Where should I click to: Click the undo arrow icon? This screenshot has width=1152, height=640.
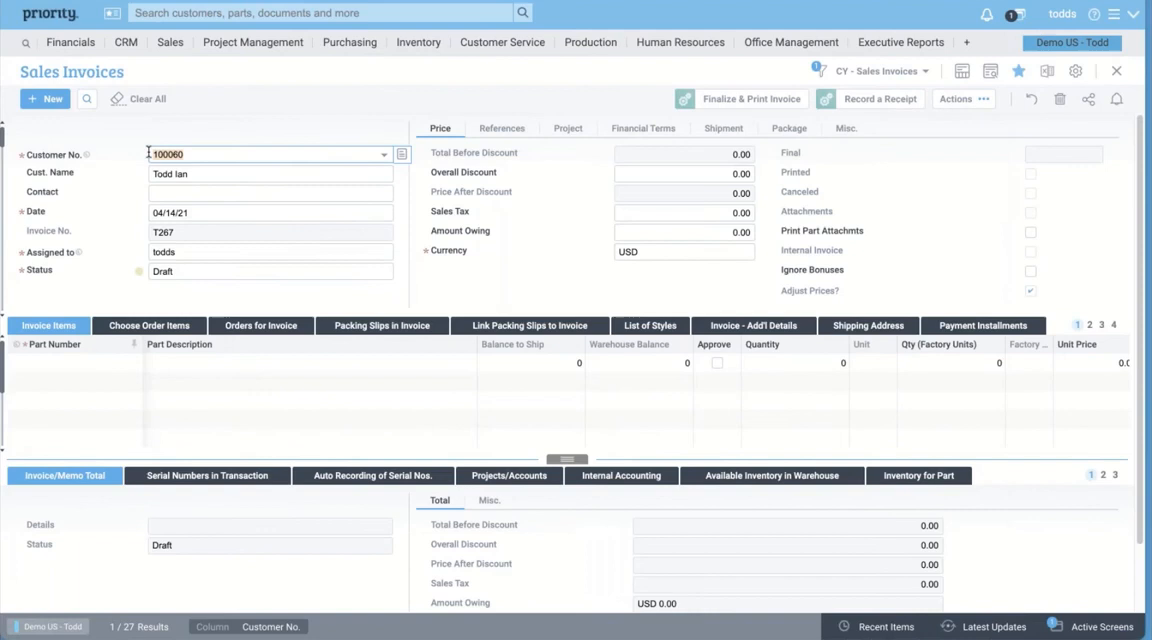click(x=1032, y=99)
